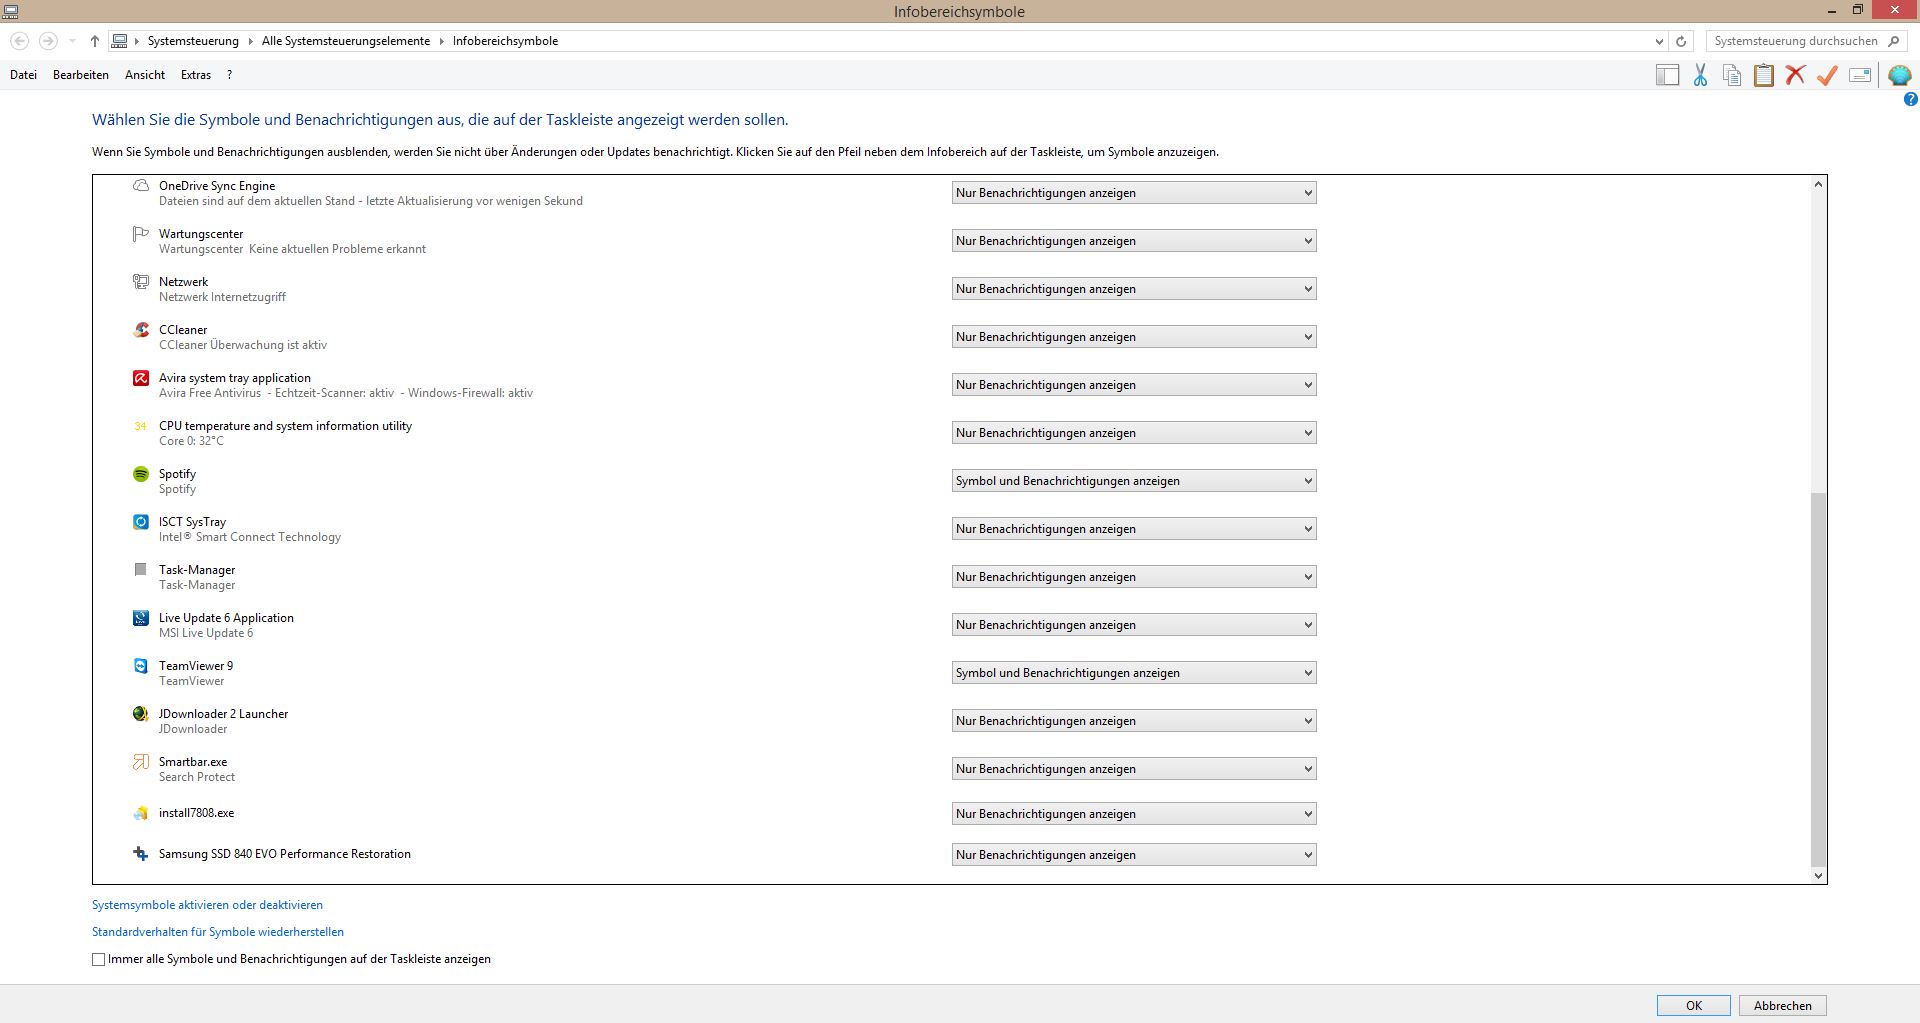Click the Wartungscenter flag icon

[141, 234]
